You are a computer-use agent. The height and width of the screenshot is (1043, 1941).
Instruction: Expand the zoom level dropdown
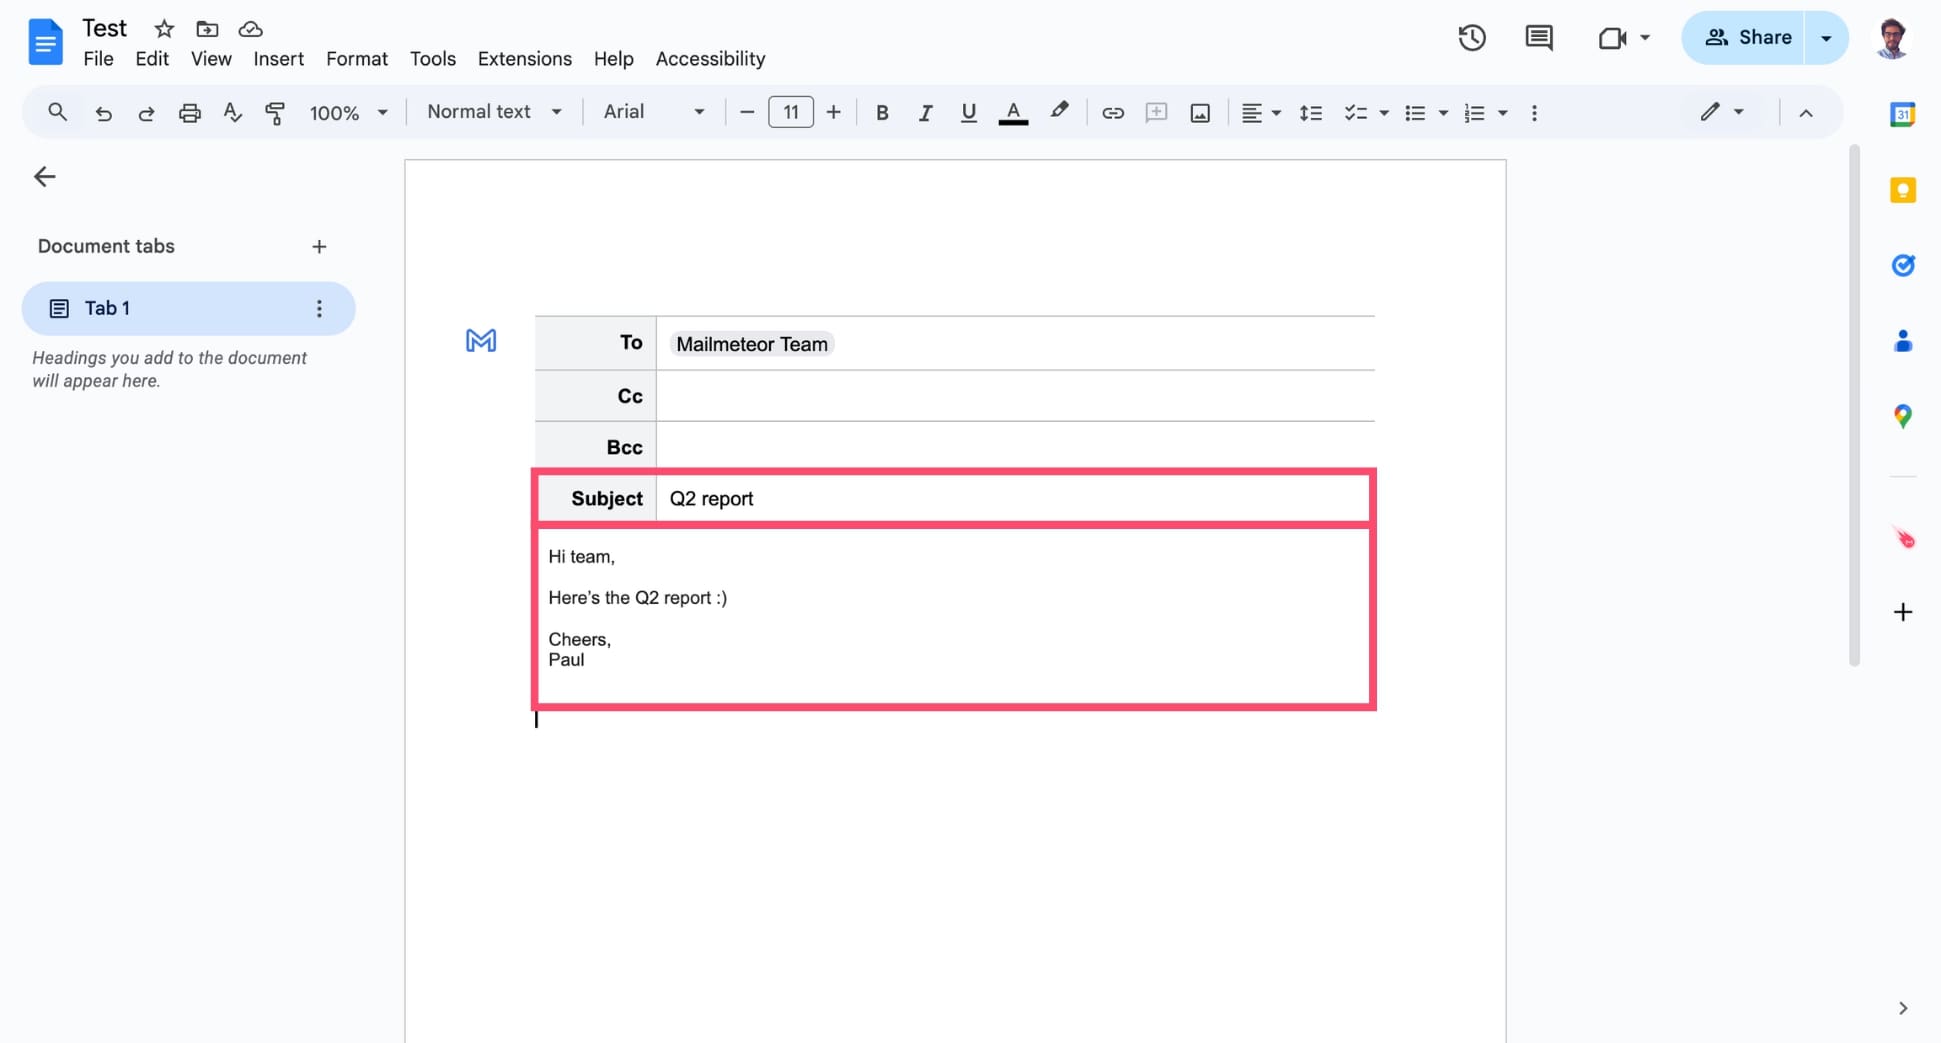pos(348,112)
